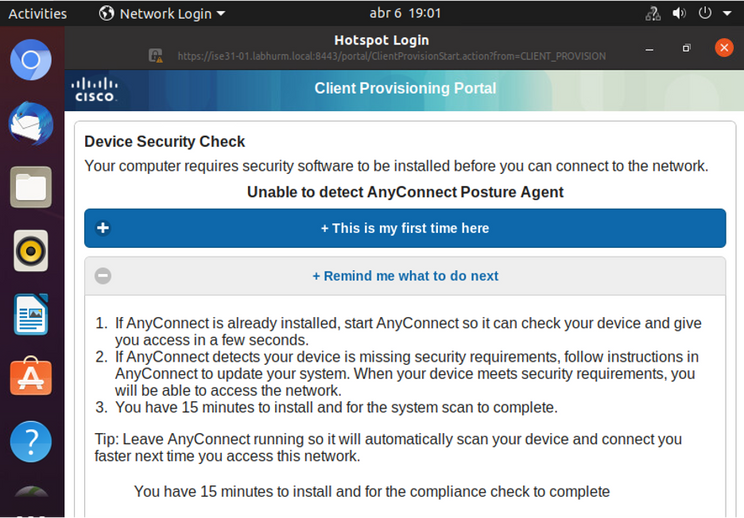Click step 1 'If AnyConnect is already installed'
744x518 pixels.
click(x=408, y=331)
